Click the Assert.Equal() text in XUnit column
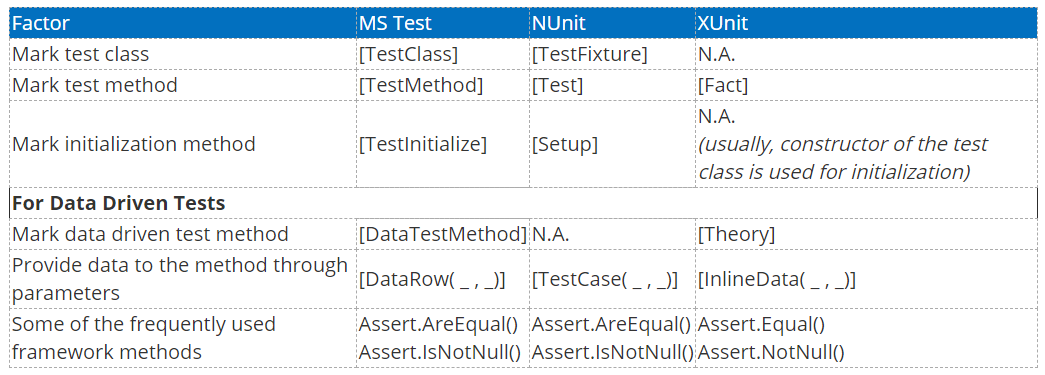1045x375 pixels. 761,324
